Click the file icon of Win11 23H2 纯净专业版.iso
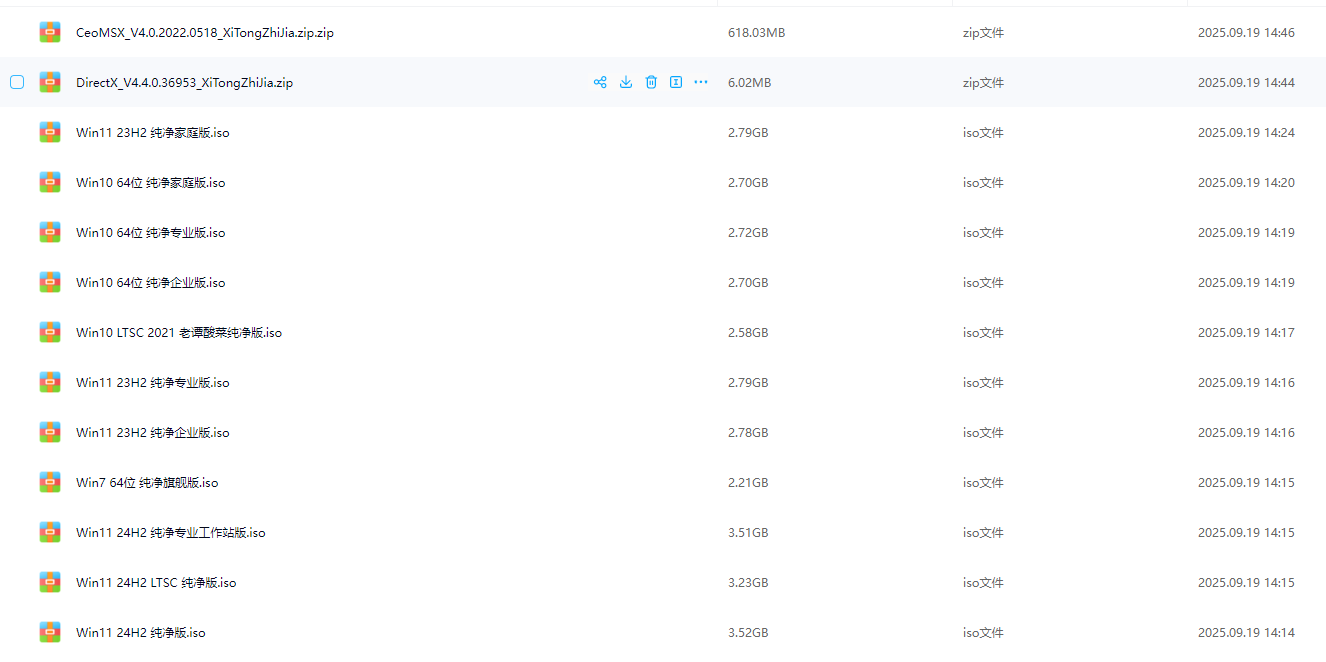 50,382
